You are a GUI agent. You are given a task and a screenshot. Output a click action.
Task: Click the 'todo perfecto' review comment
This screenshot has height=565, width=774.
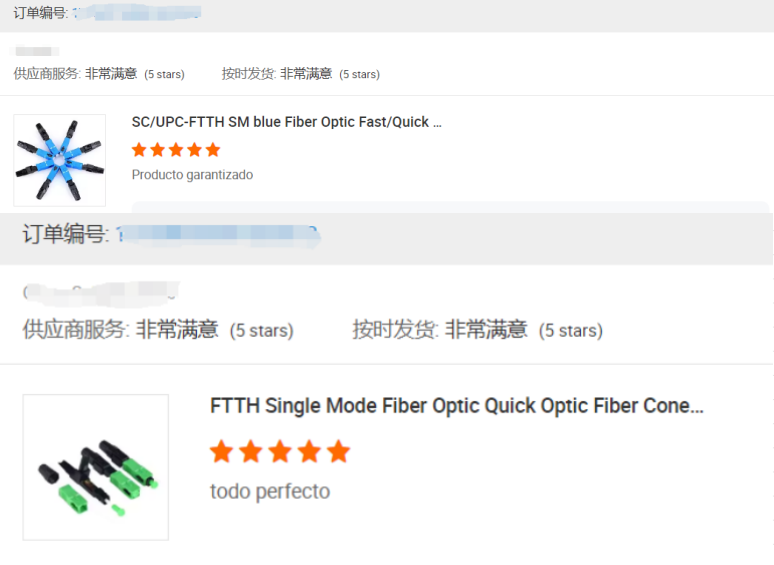269,491
